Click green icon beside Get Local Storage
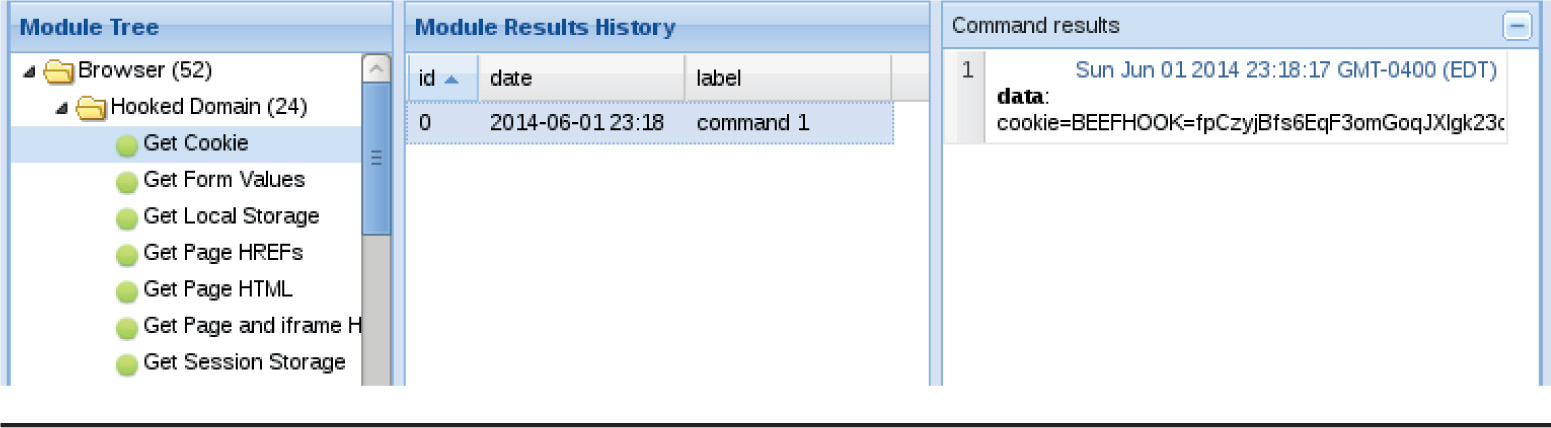 [x=127, y=217]
